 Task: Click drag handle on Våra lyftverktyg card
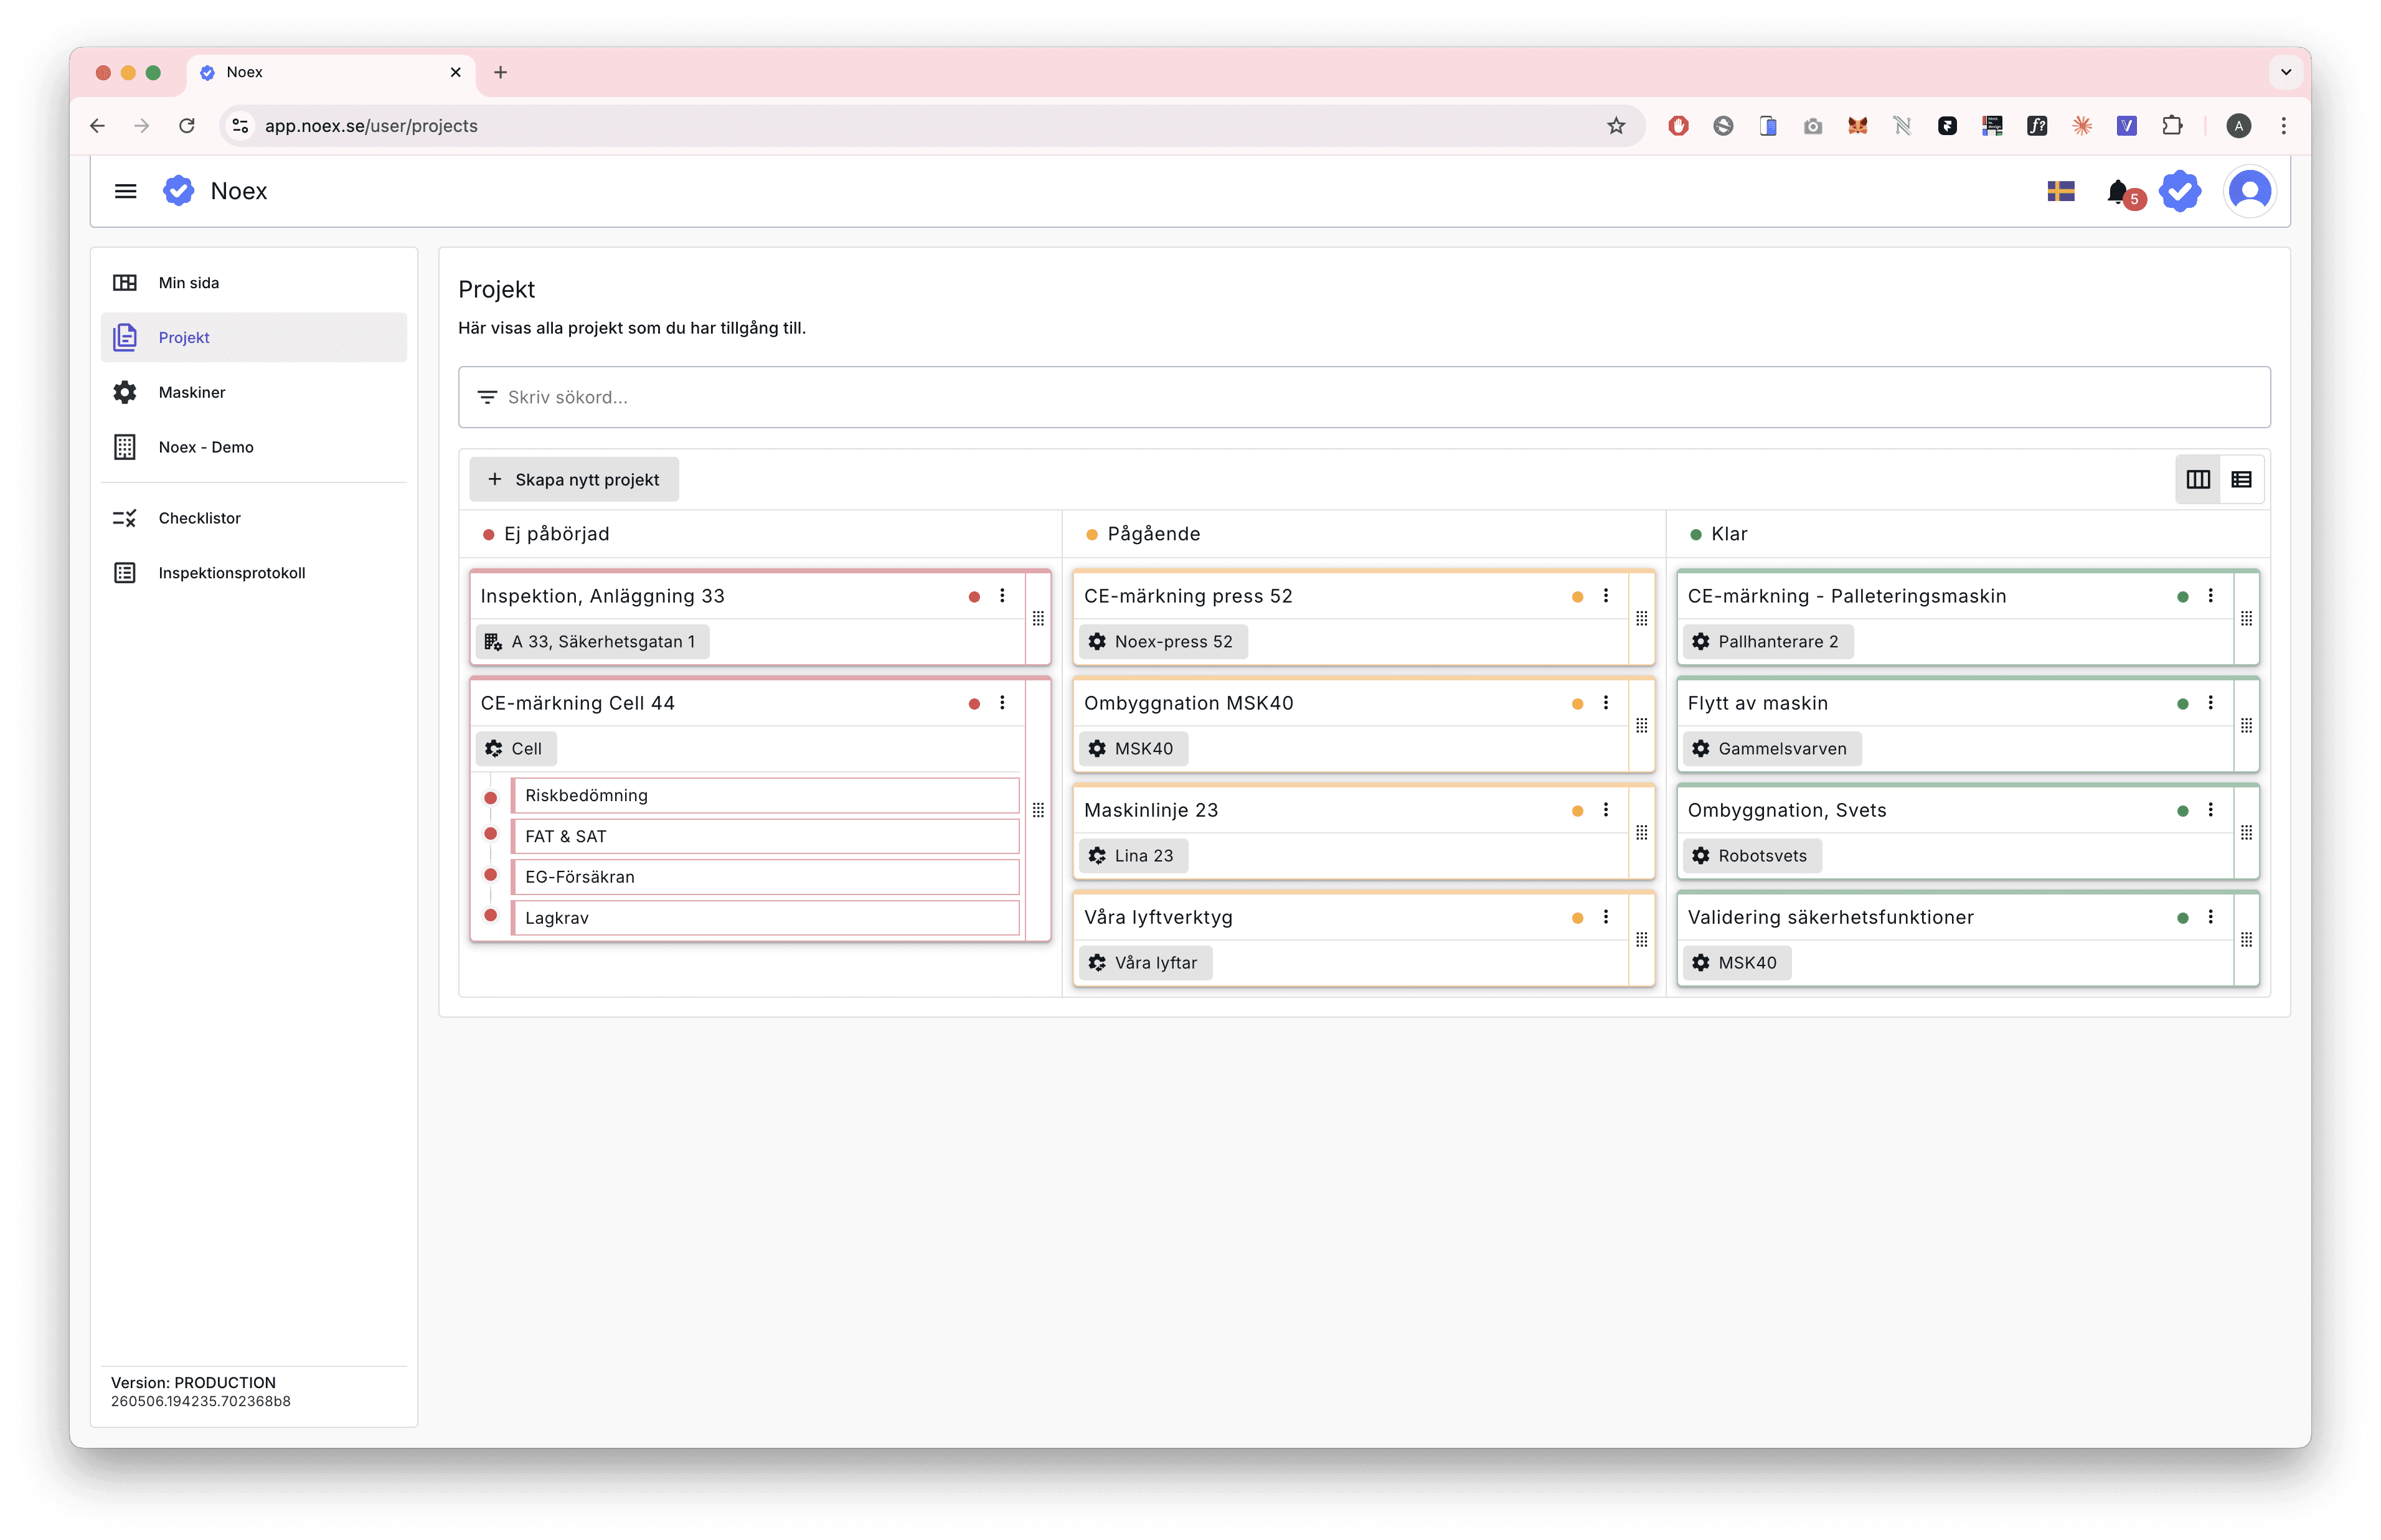(1642, 939)
